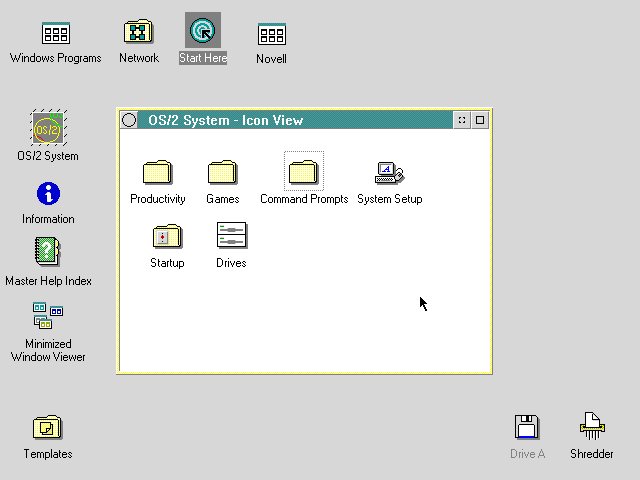Click the OS/2 System - Icon View title bar
The image size is (640, 480).
[295, 120]
